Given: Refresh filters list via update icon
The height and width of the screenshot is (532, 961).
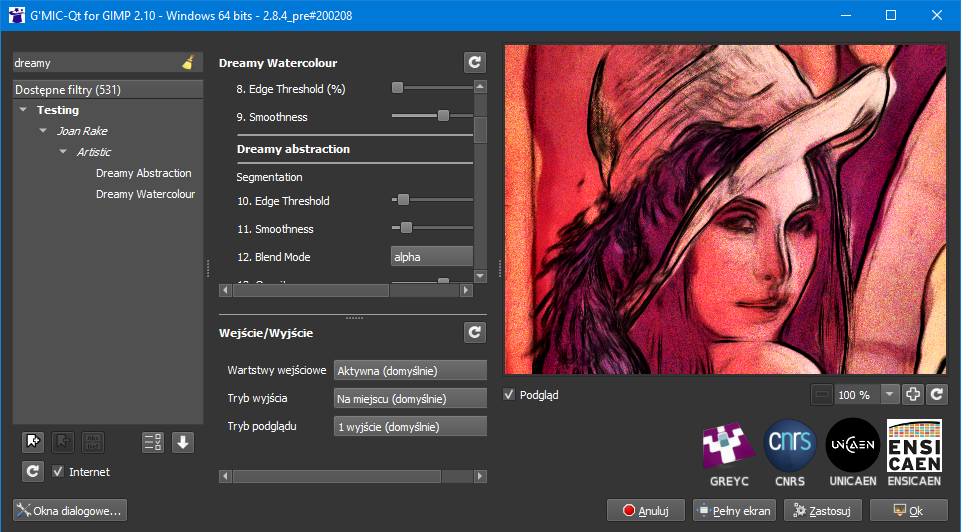Looking at the screenshot, I should click(33, 471).
